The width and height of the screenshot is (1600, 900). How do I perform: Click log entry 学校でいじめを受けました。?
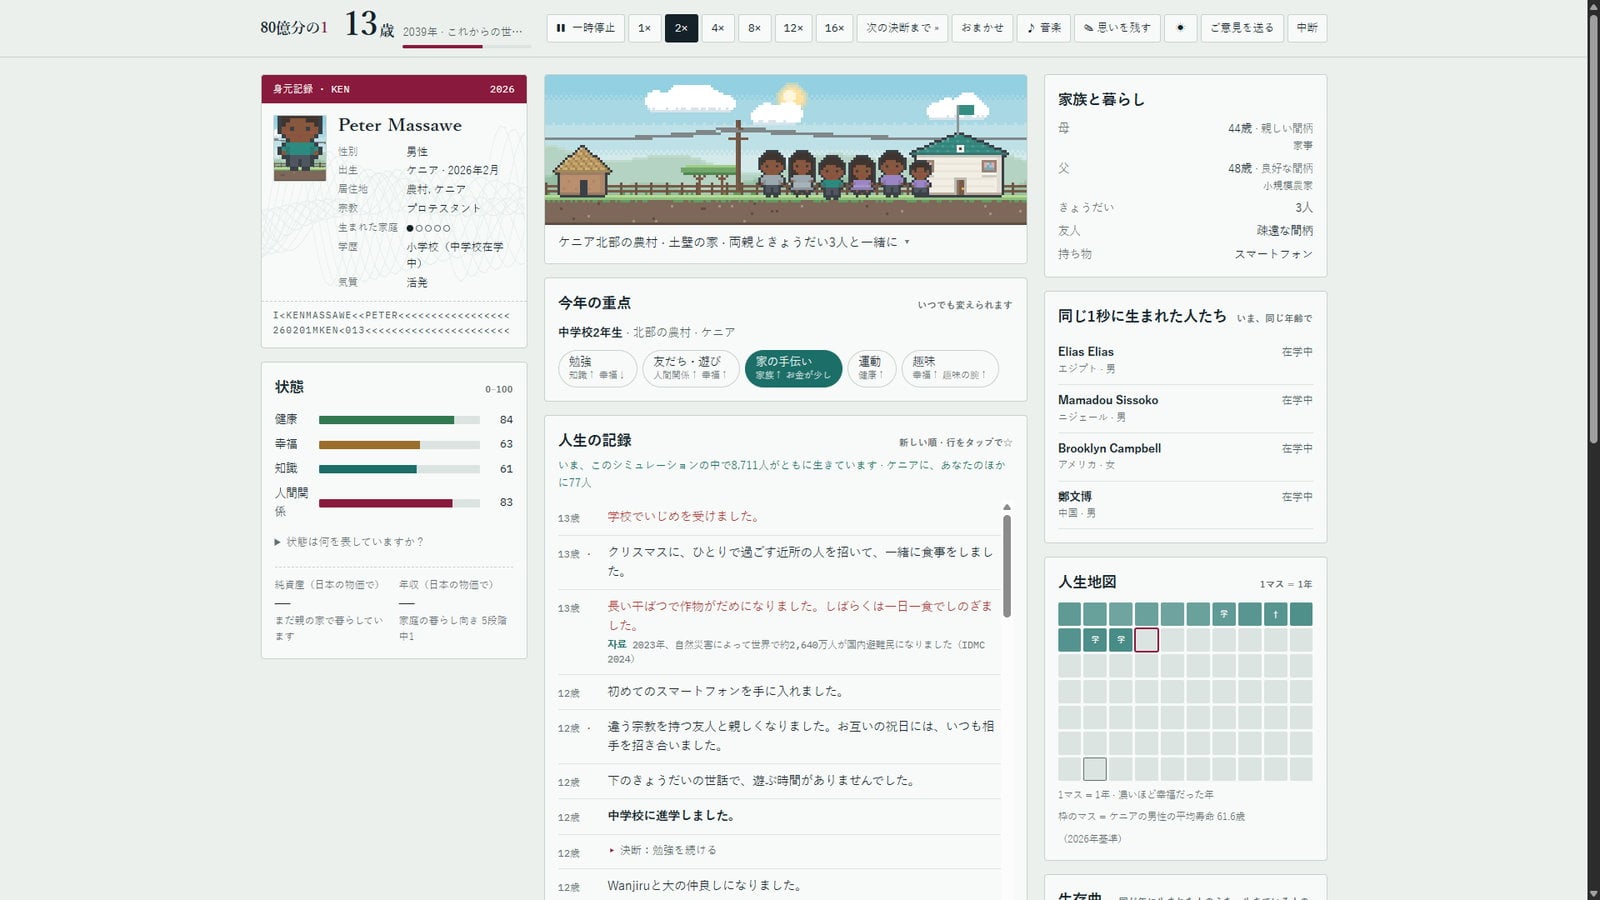pyautogui.click(x=685, y=517)
